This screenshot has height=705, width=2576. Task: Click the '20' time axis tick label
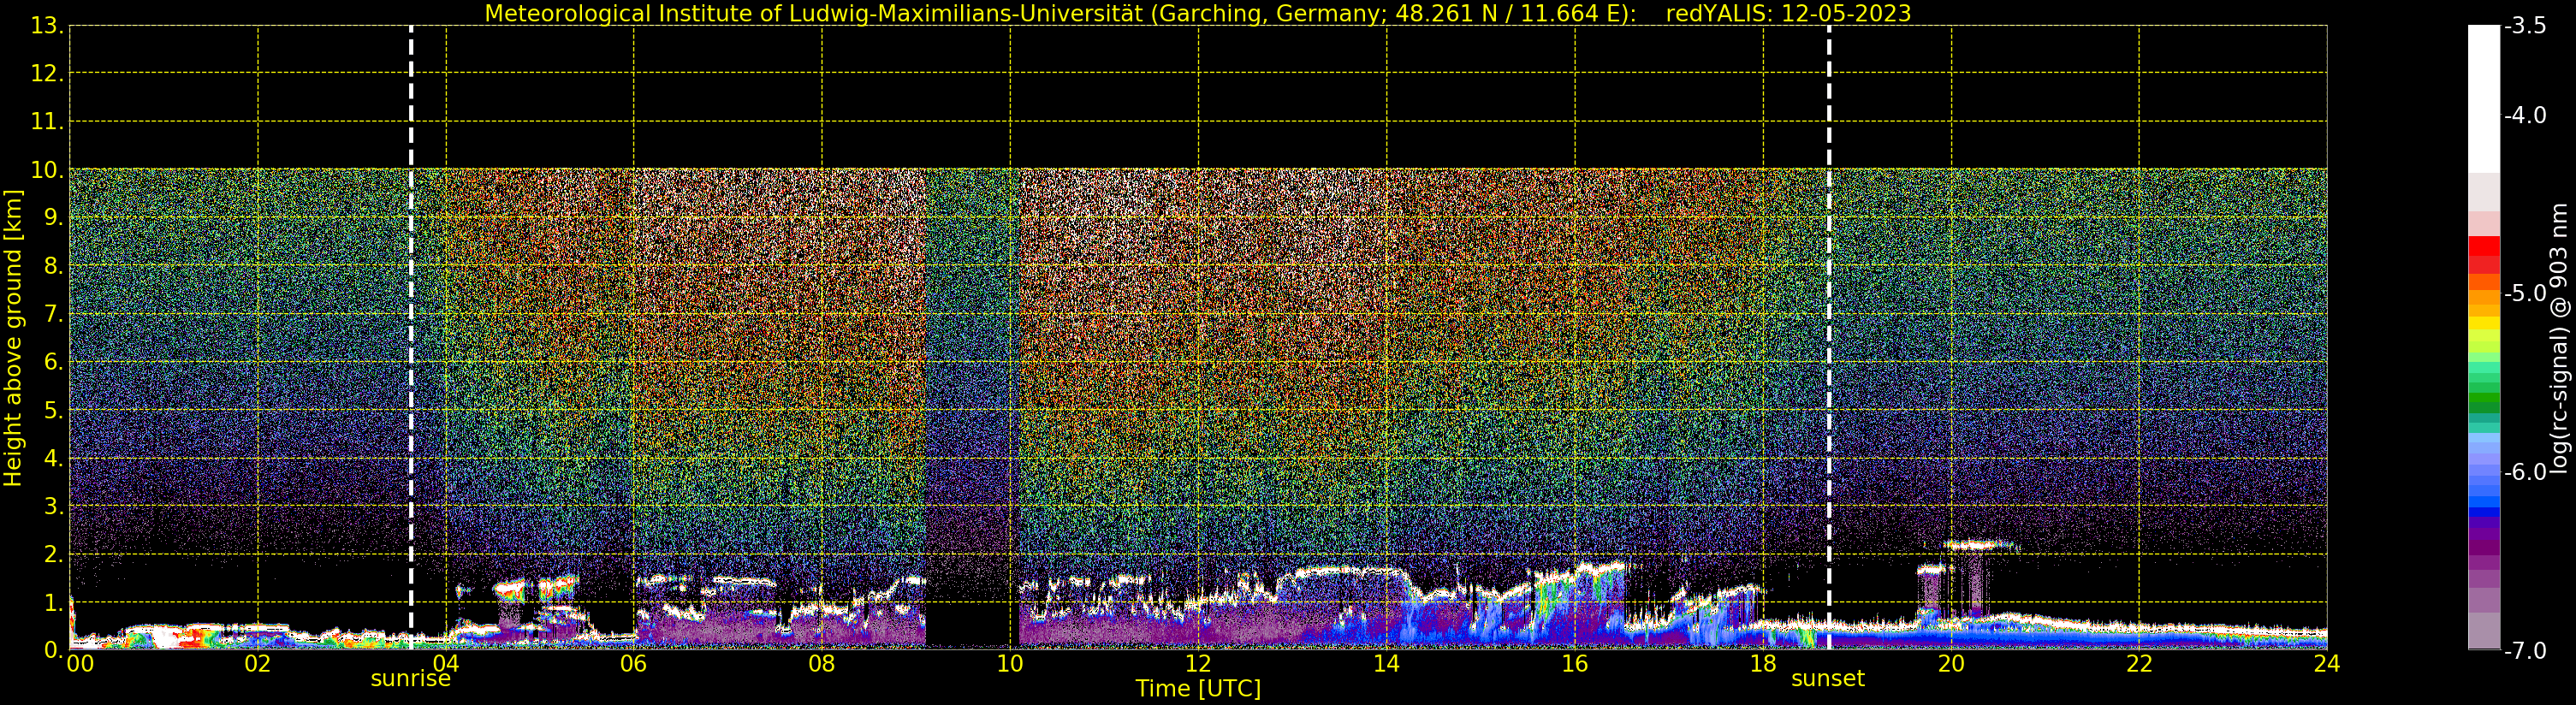pos(1951,663)
